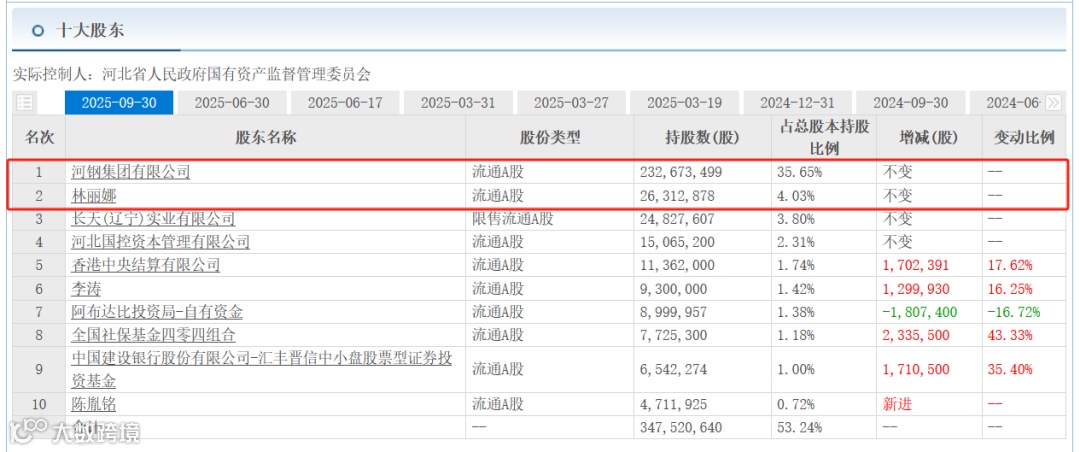This screenshot has width=1080, height=452.
Task: Open the 2025-06-17 tab
Action: 344,103
